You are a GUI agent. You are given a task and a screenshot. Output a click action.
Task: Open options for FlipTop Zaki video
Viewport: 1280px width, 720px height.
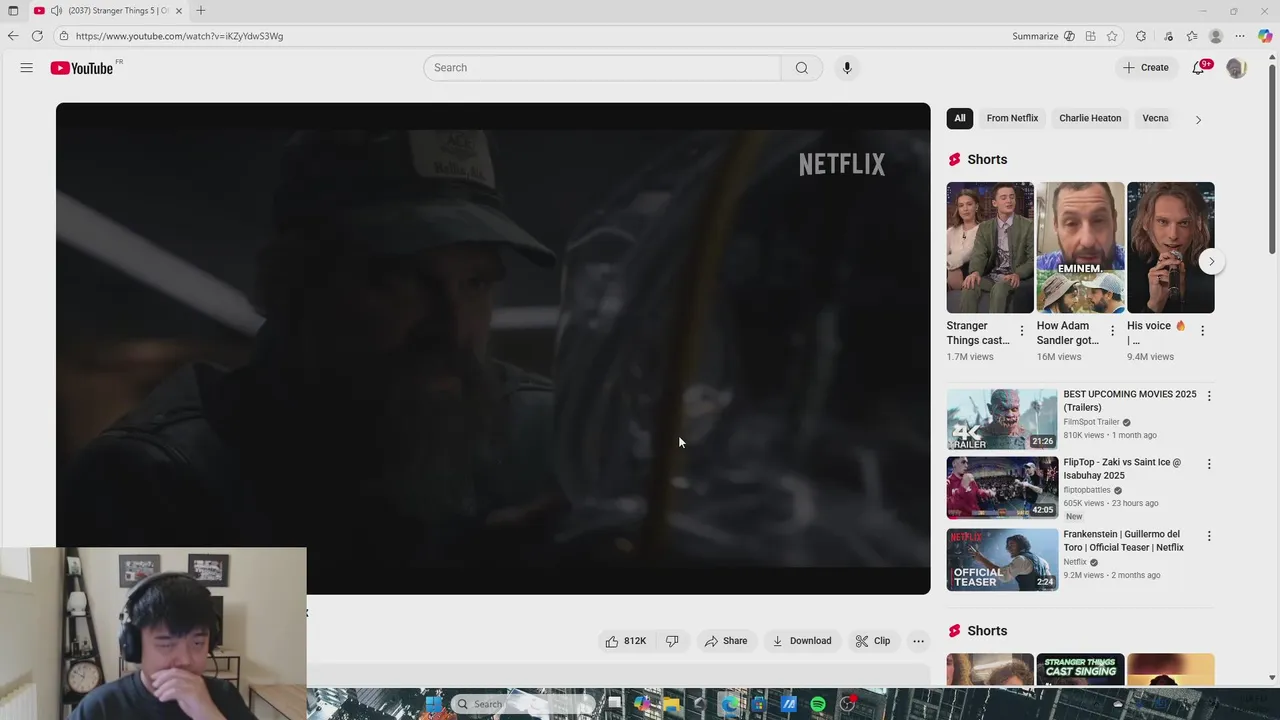click(x=1209, y=464)
